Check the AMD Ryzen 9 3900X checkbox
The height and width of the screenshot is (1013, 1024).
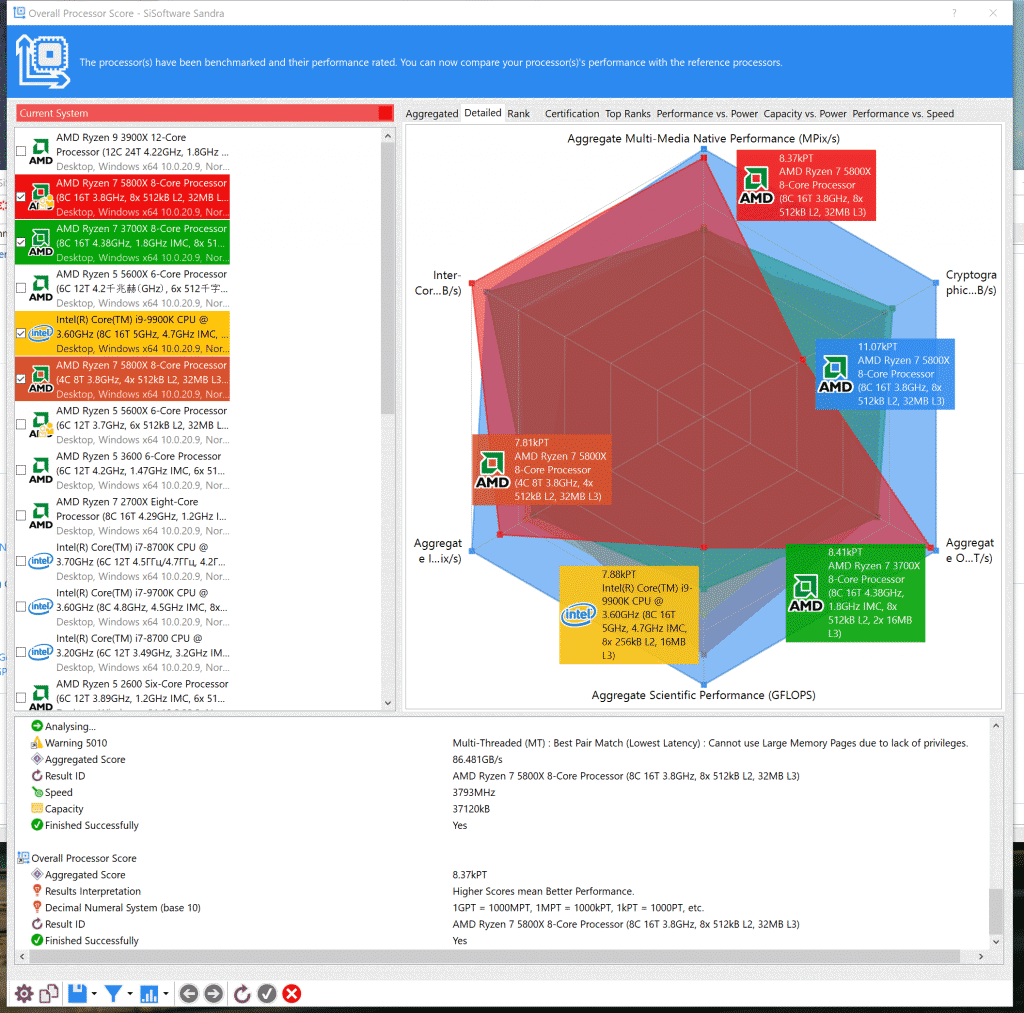(x=21, y=152)
